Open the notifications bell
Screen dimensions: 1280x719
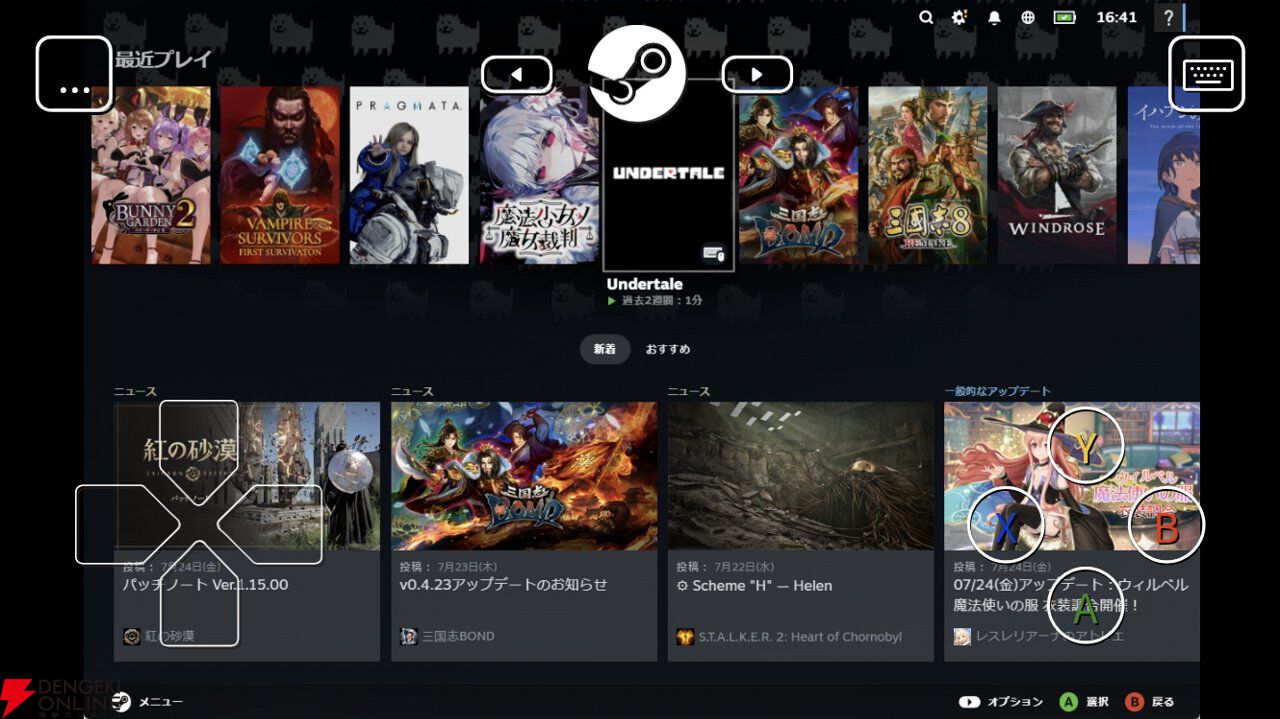[x=994, y=17]
